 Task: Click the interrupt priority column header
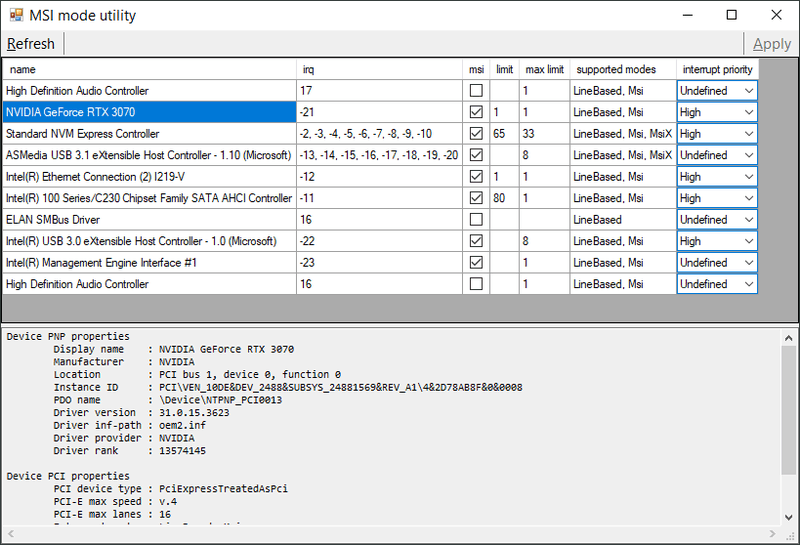click(x=717, y=69)
